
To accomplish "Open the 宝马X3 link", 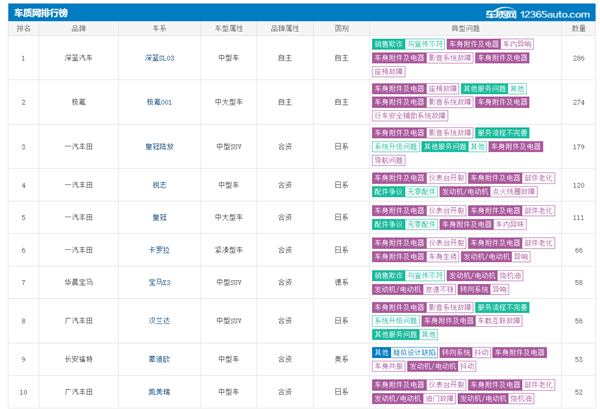I will pyautogui.click(x=159, y=282).
